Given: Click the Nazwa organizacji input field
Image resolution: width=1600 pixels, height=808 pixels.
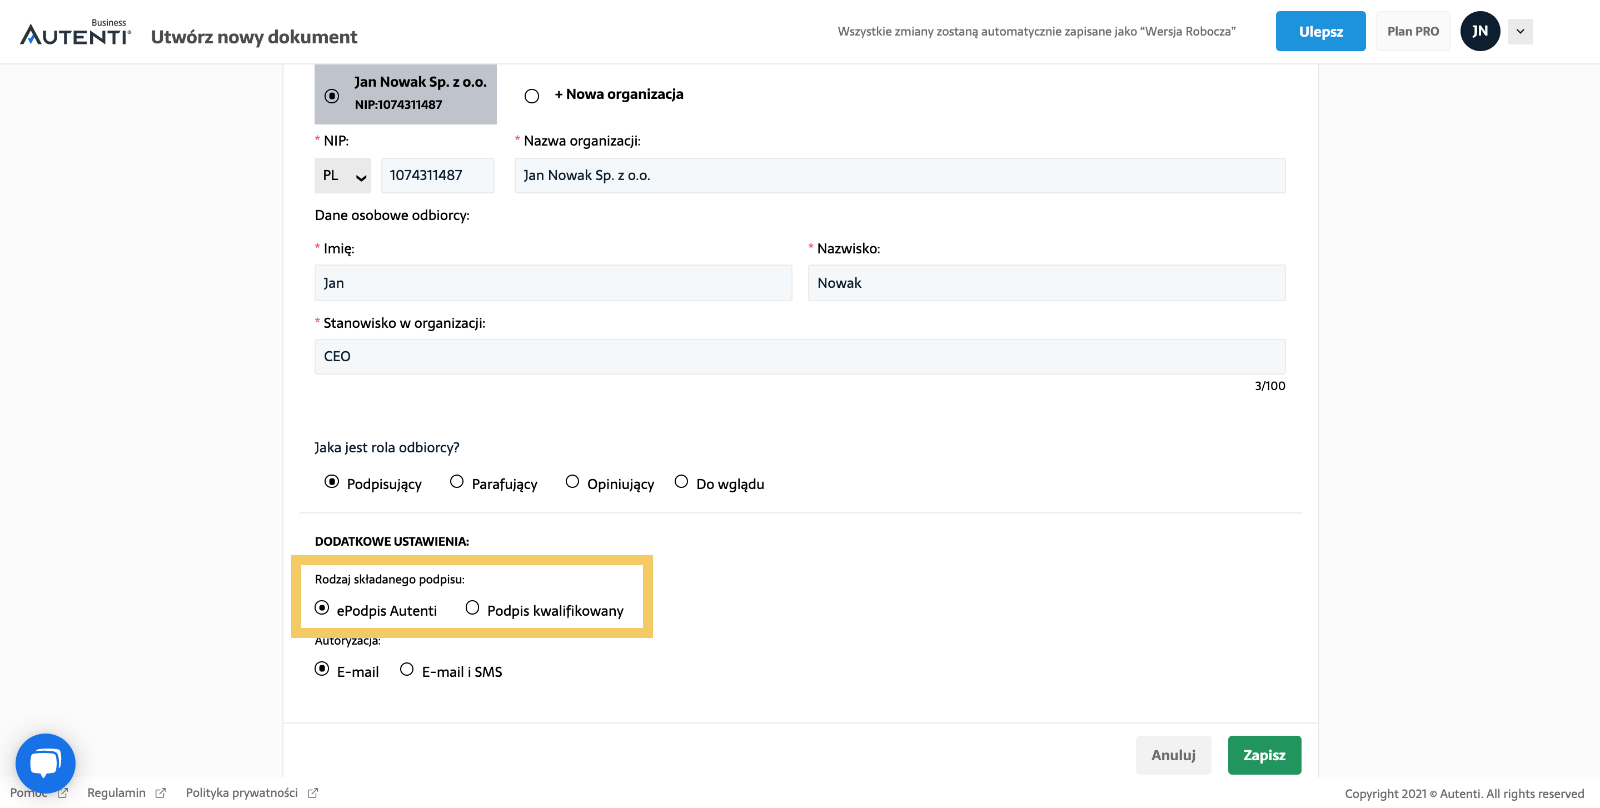Looking at the screenshot, I should pos(900,175).
